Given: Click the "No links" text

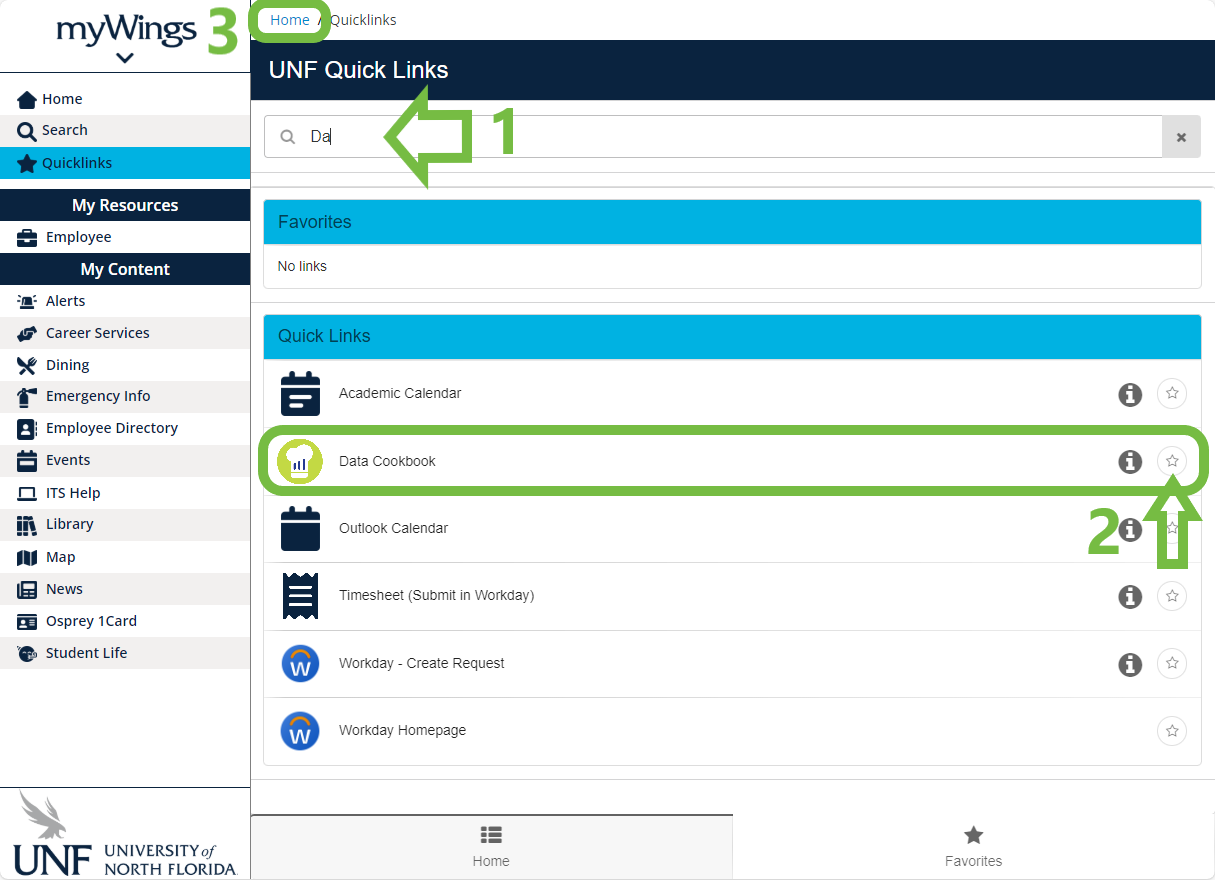Looking at the screenshot, I should 302,266.
